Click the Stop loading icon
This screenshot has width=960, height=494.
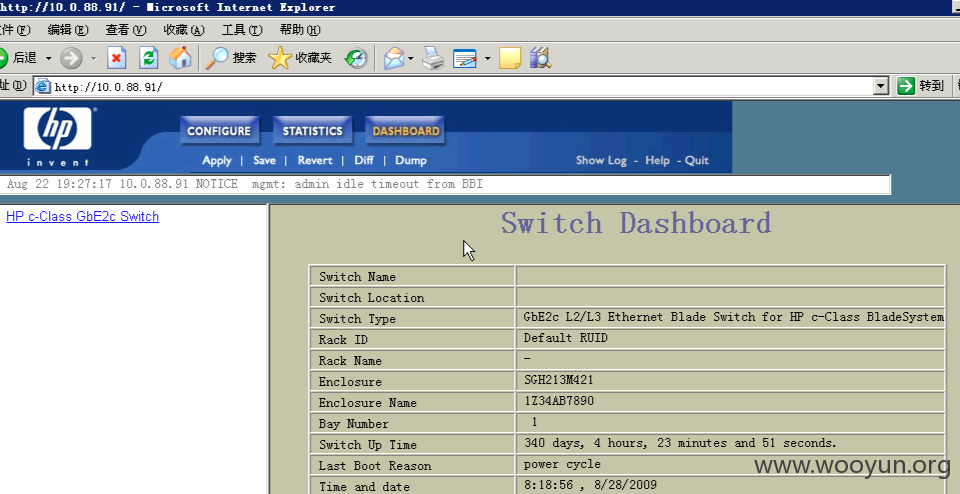(116, 58)
